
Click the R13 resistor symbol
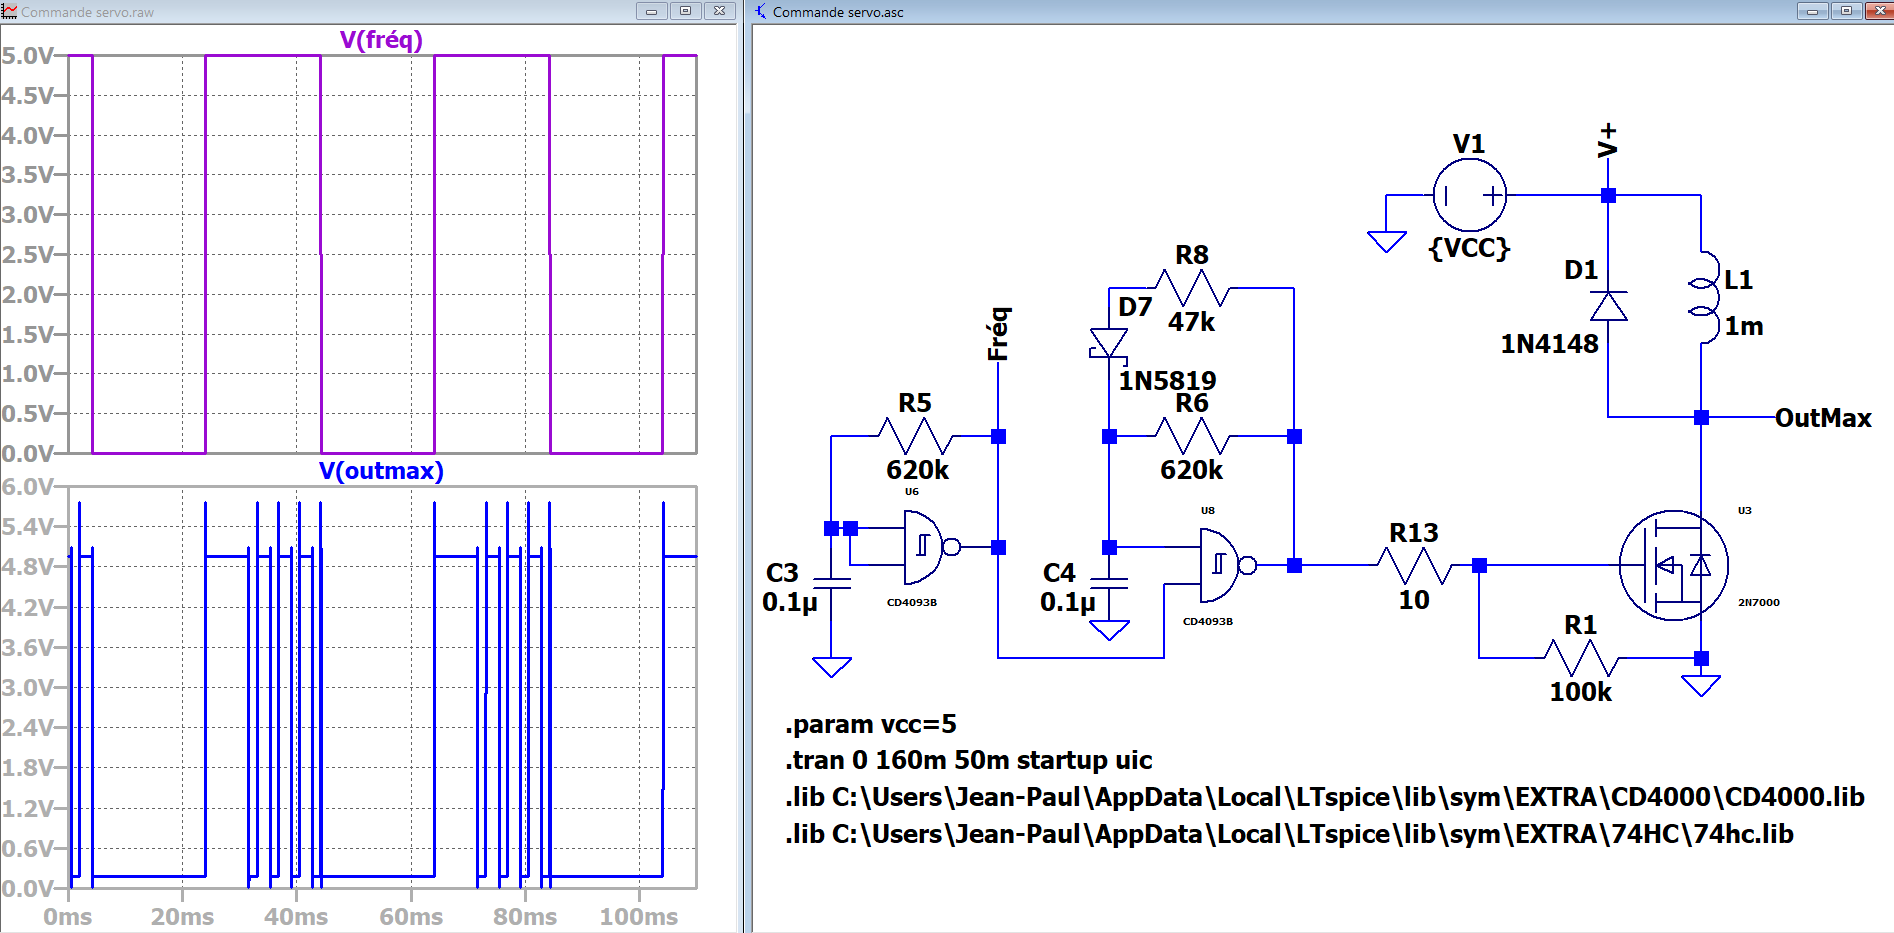(1413, 566)
